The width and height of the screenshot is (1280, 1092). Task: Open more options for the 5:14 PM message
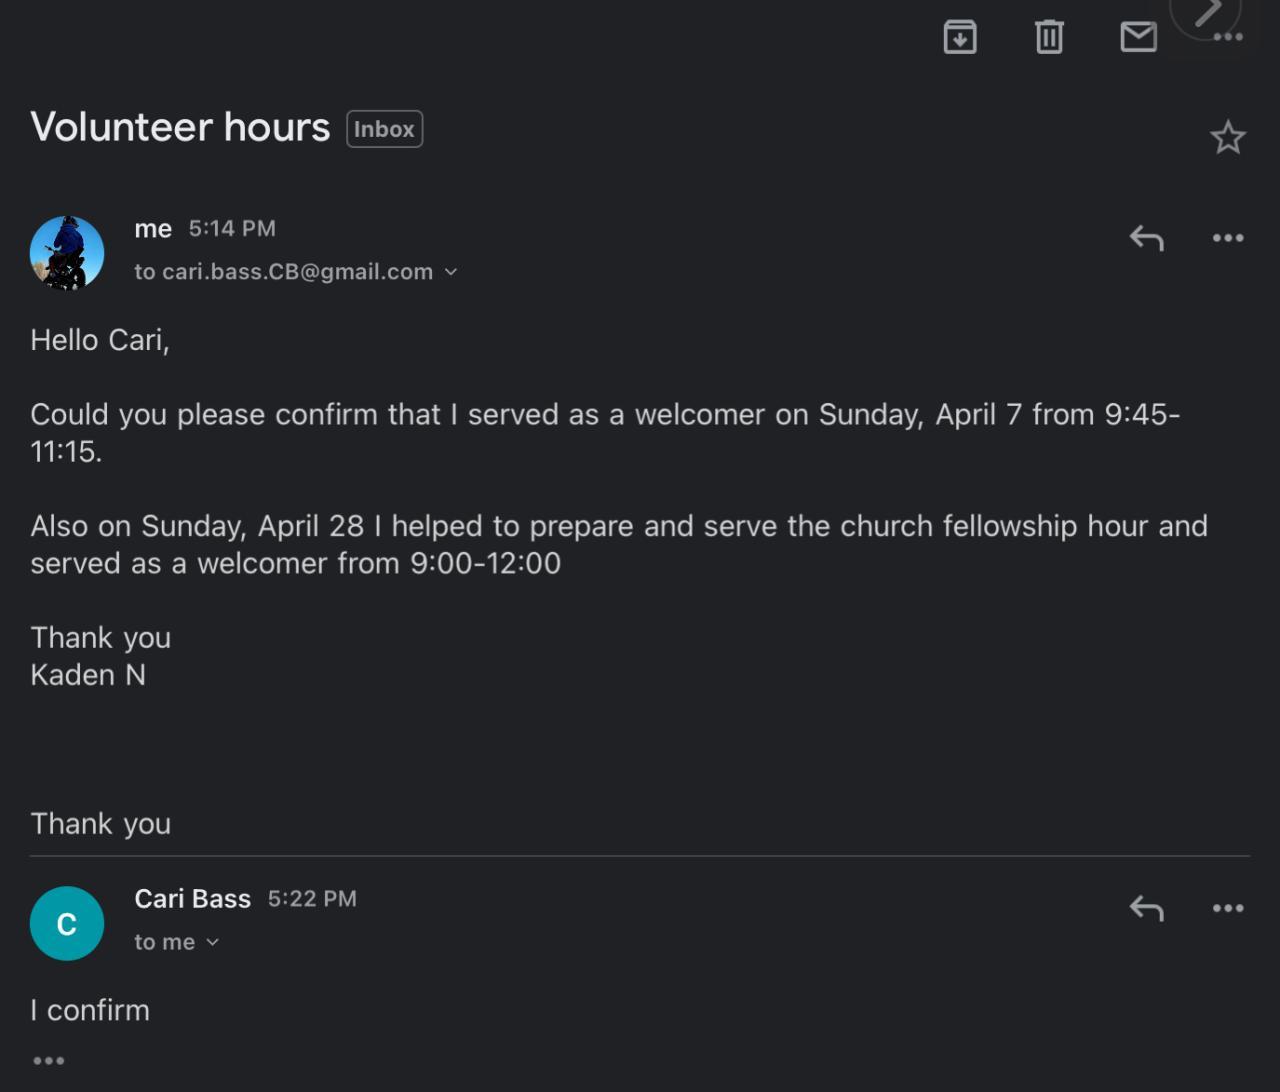tap(1228, 238)
